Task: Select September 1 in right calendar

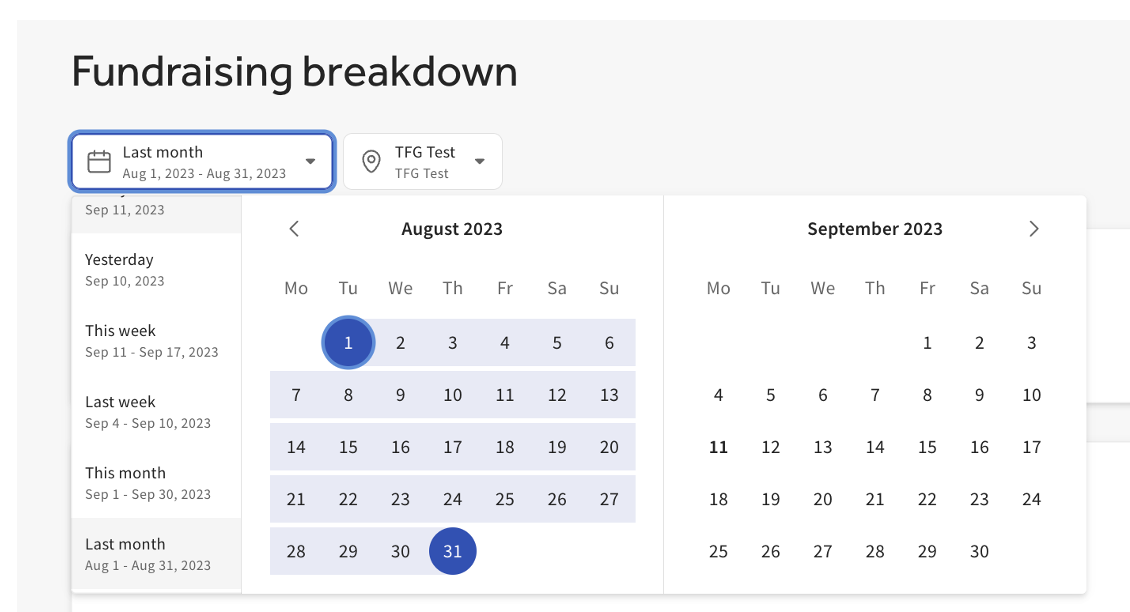Action: click(927, 343)
